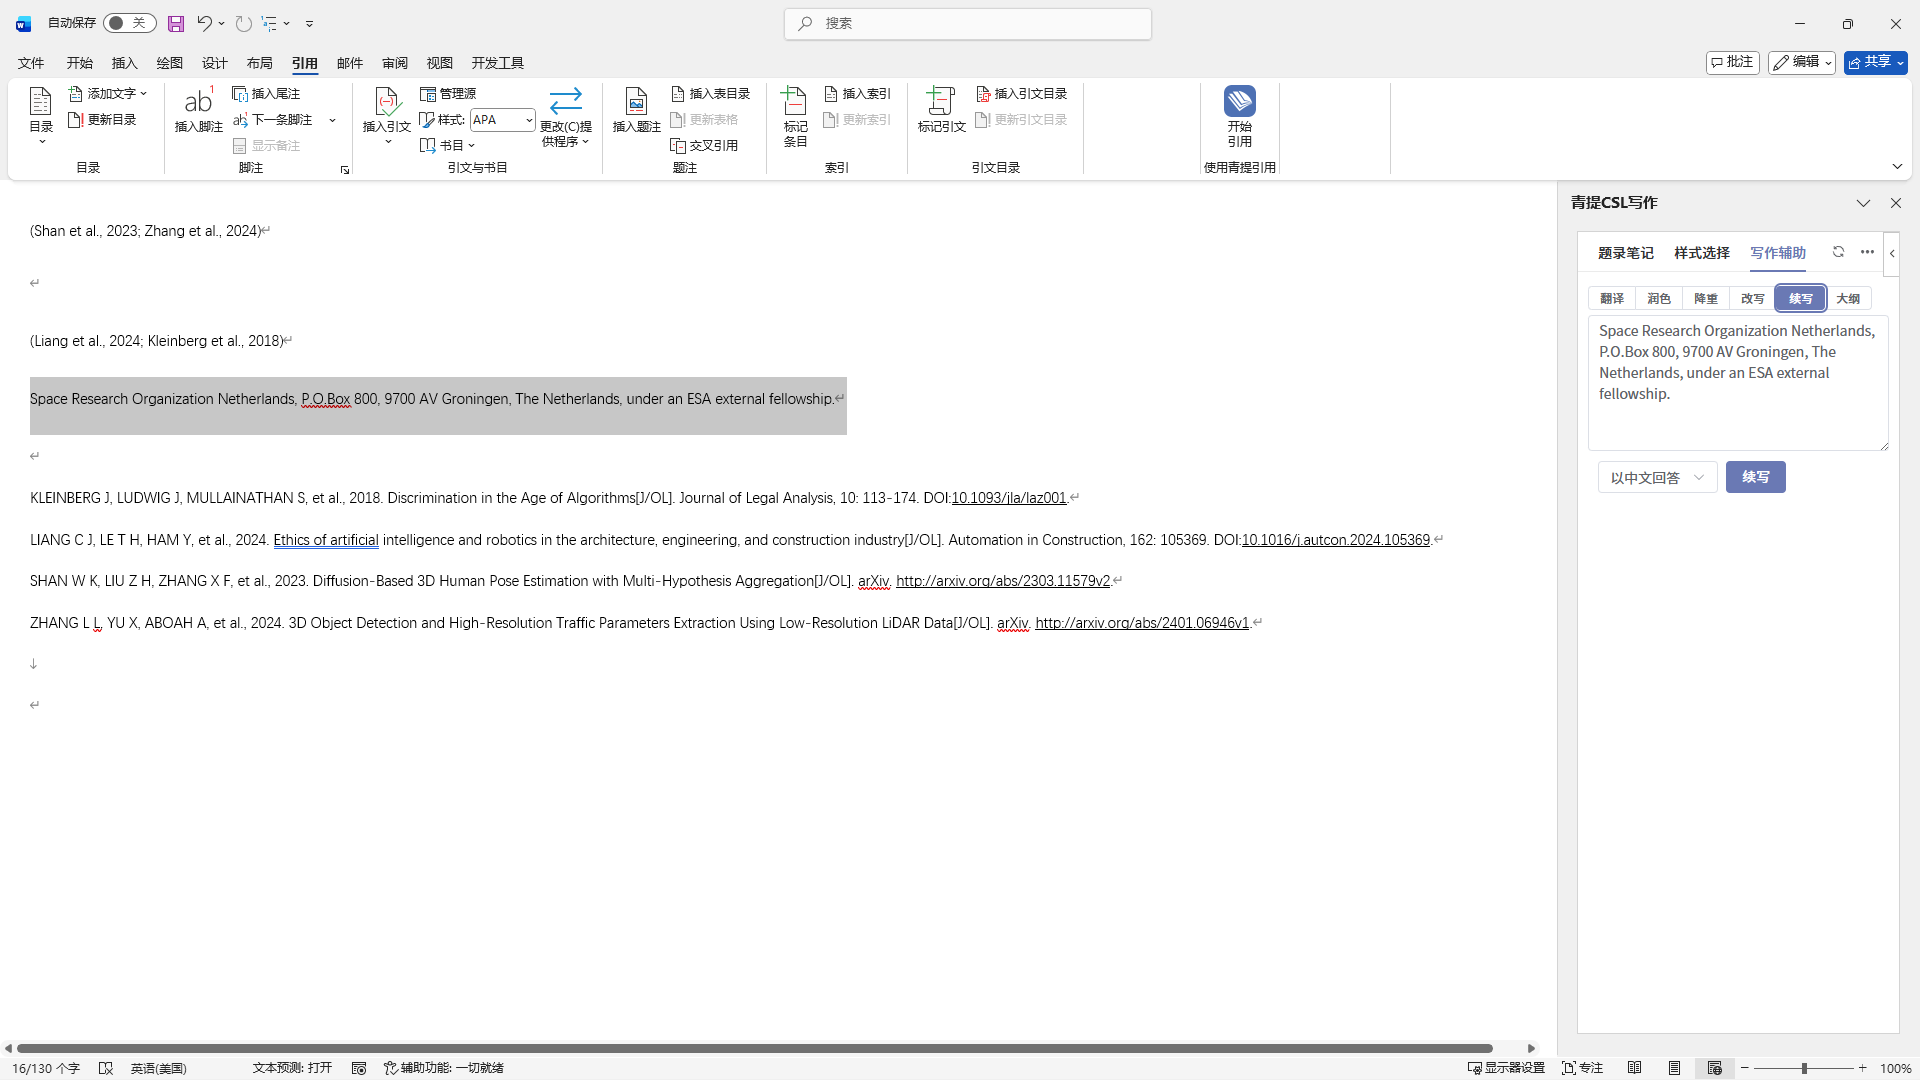The height and width of the screenshot is (1080, 1920).
Task: Click refresh icon in 青提CSL写作 panel
Action: [1838, 252]
